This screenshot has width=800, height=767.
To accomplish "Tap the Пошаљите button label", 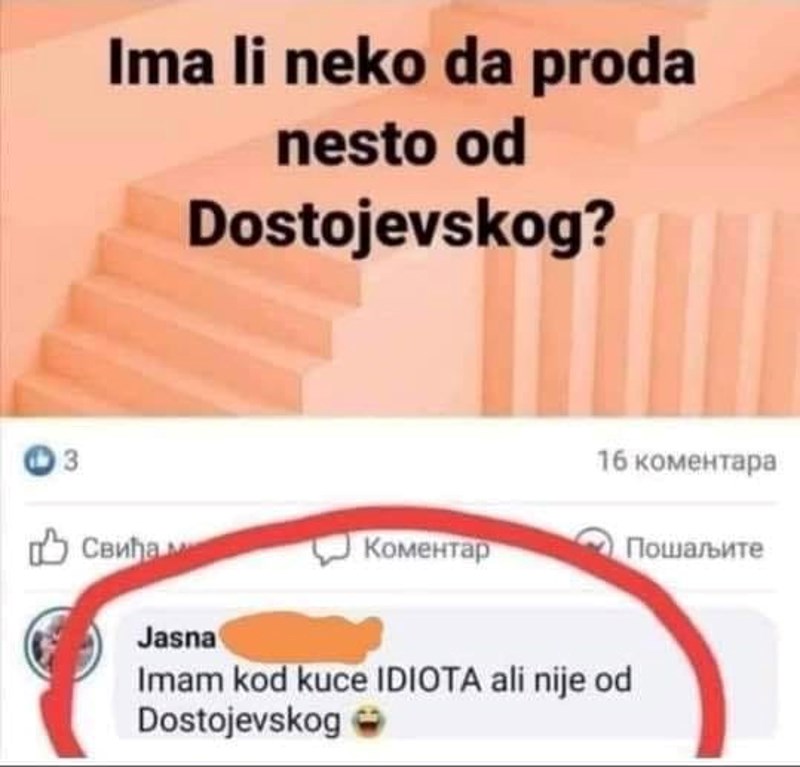I will pos(694,549).
